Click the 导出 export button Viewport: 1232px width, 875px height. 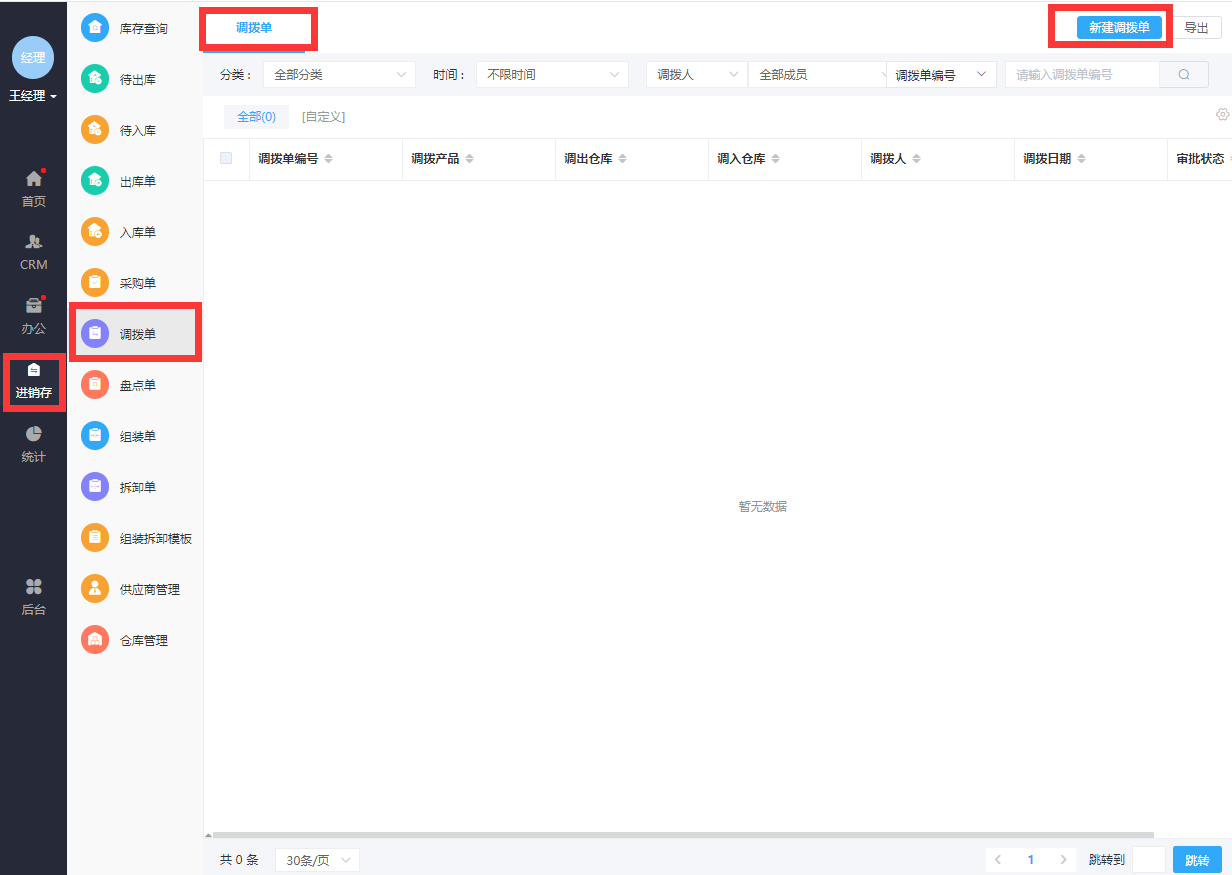click(1196, 27)
